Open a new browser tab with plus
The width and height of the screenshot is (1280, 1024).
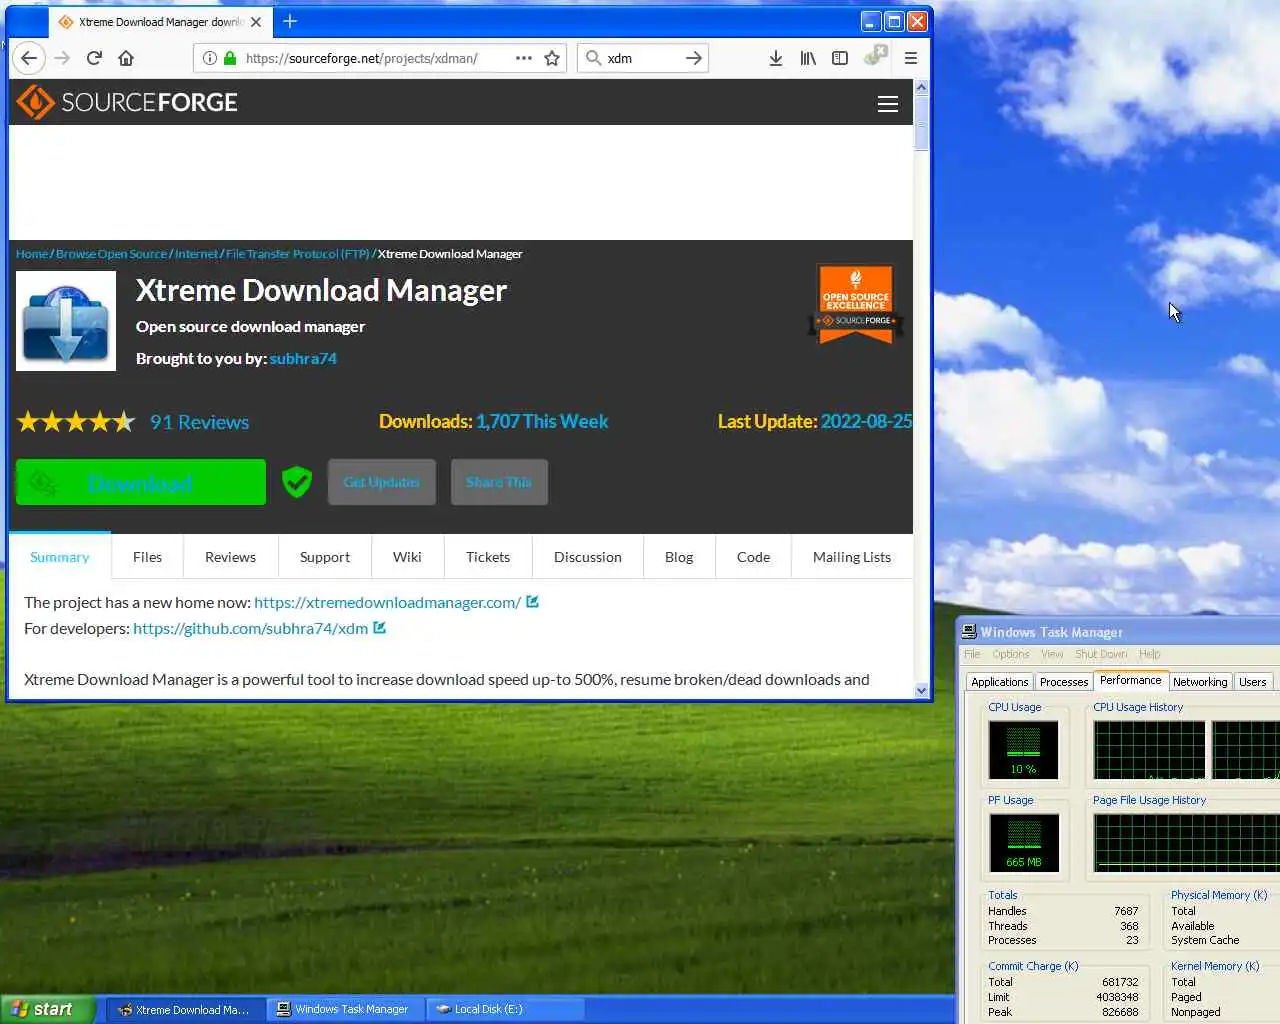pyautogui.click(x=290, y=21)
